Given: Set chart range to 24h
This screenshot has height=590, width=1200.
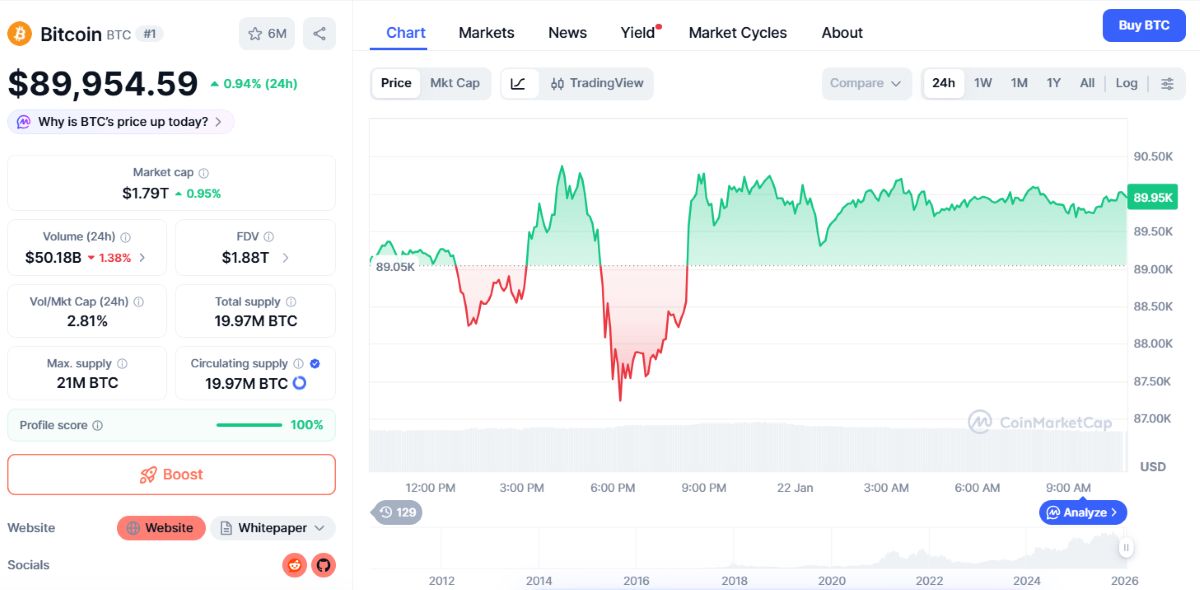Looking at the screenshot, I should pyautogui.click(x=943, y=83).
